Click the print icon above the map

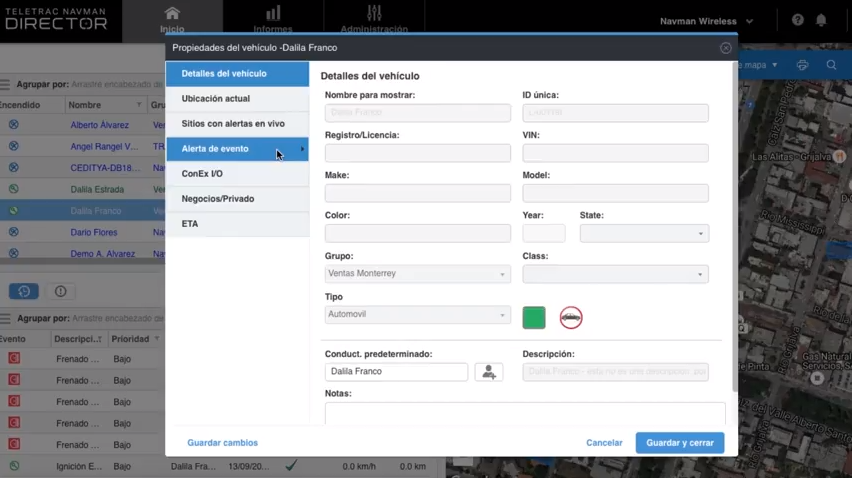(802, 65)
